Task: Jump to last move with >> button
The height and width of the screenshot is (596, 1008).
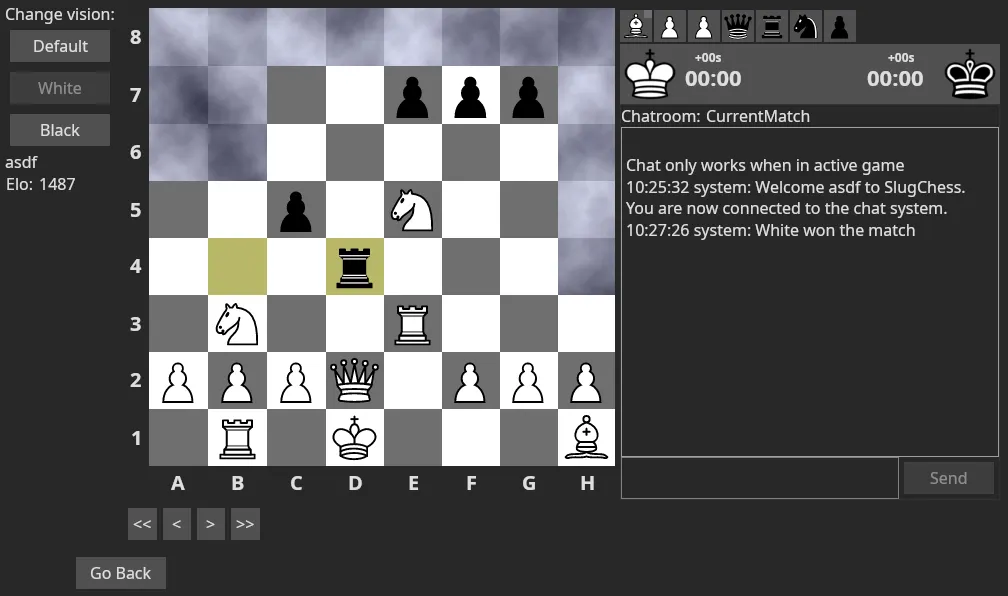Action: click(x=245, y=524)
